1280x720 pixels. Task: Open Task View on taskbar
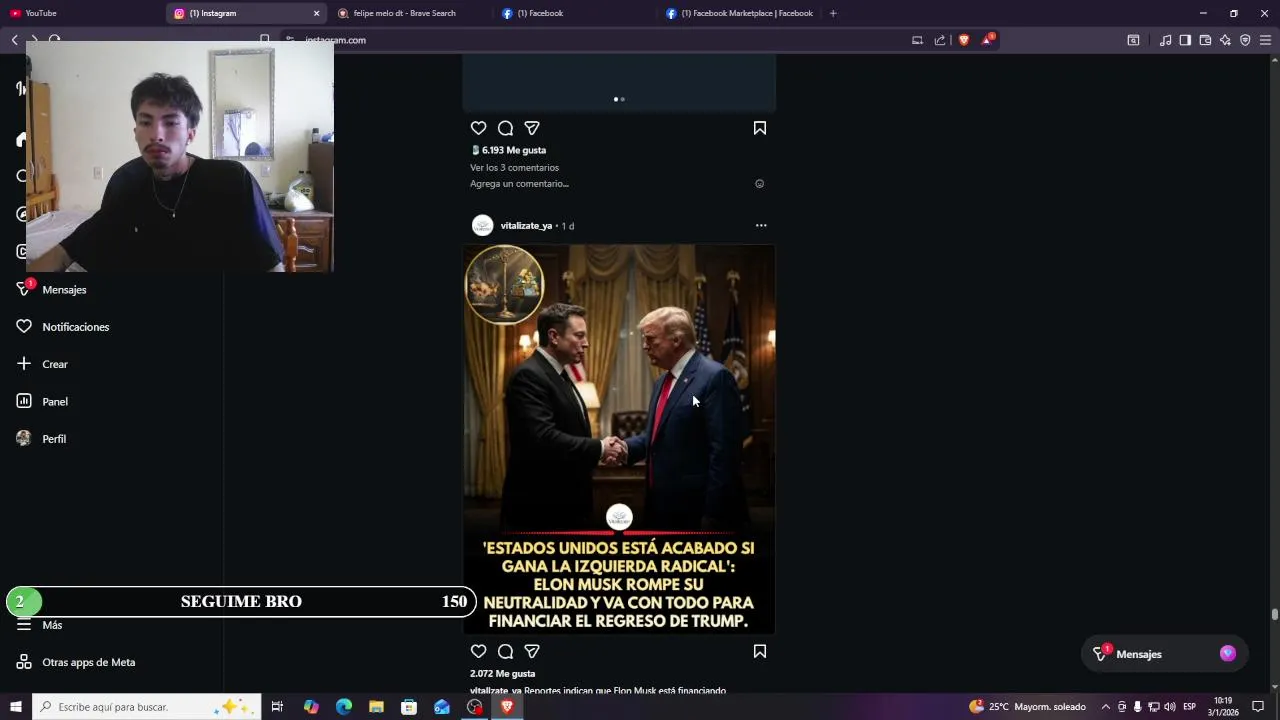(x=277, y=706)
